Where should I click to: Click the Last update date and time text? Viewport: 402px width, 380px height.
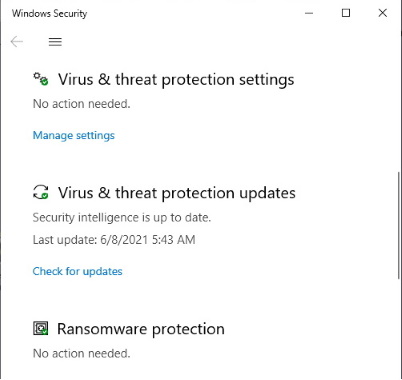click(114, 240)
